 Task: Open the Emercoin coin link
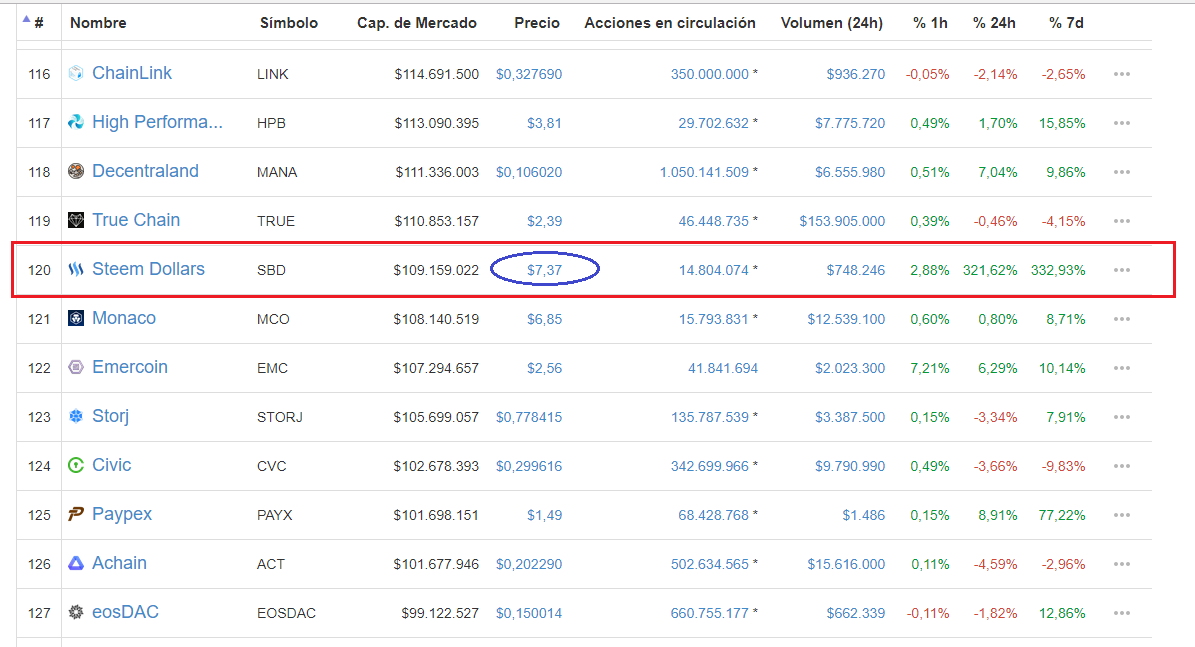(x=130, y=367)
